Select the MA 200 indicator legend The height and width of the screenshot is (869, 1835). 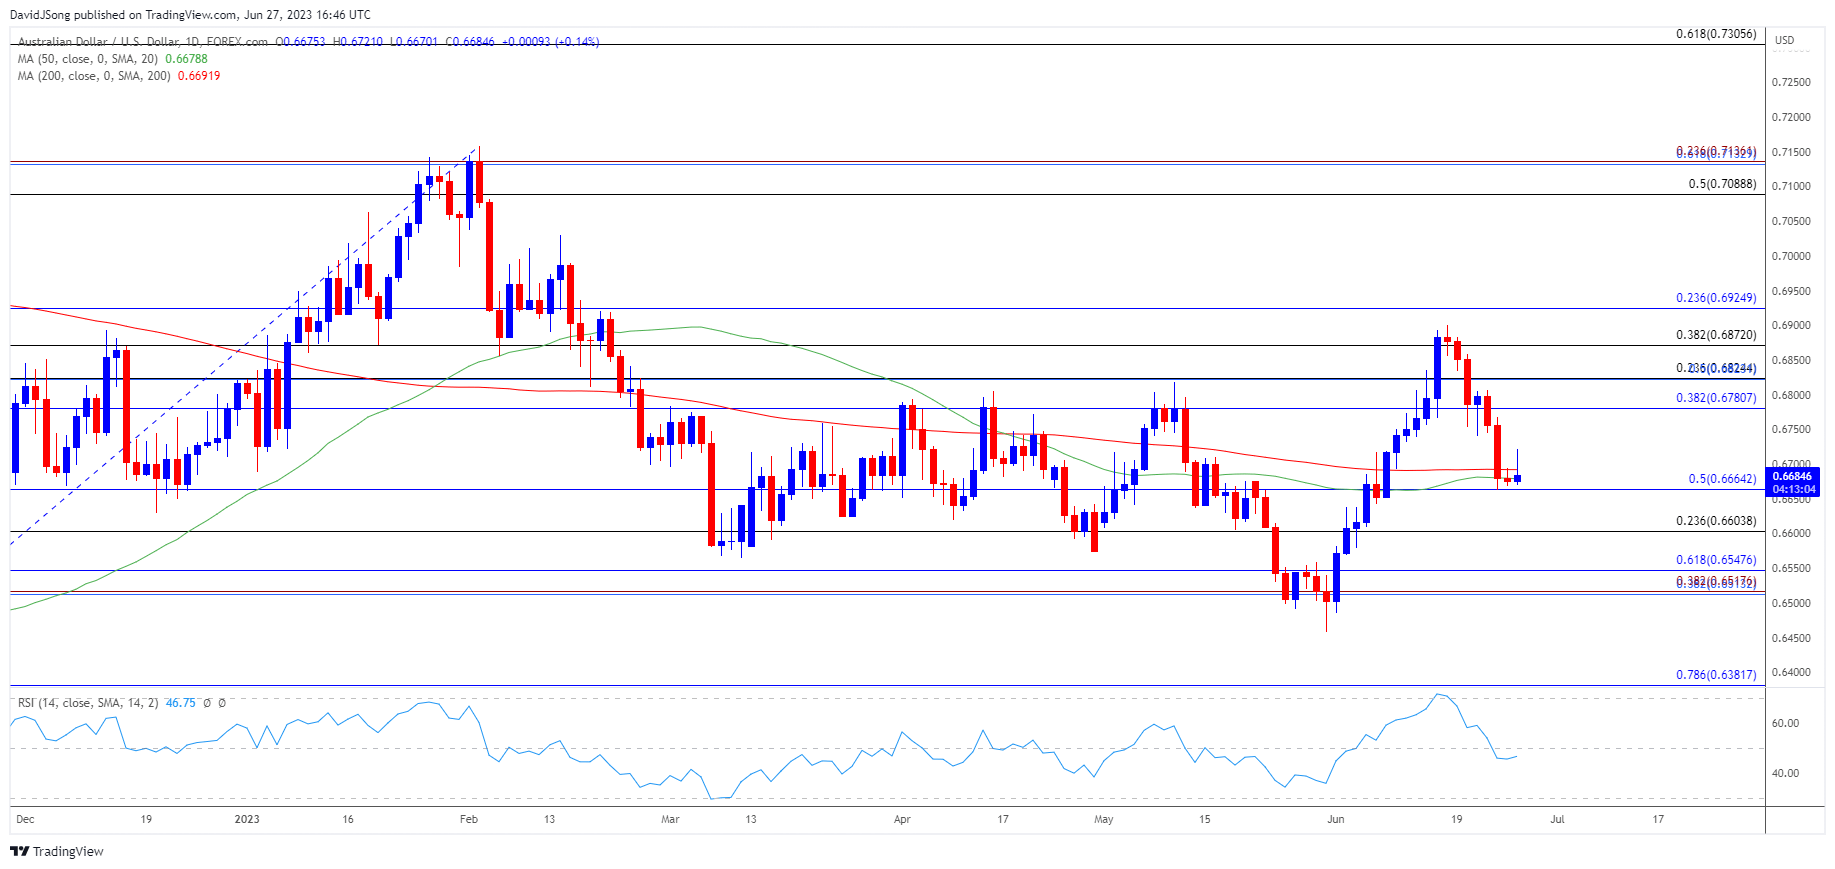pos(94,76)
